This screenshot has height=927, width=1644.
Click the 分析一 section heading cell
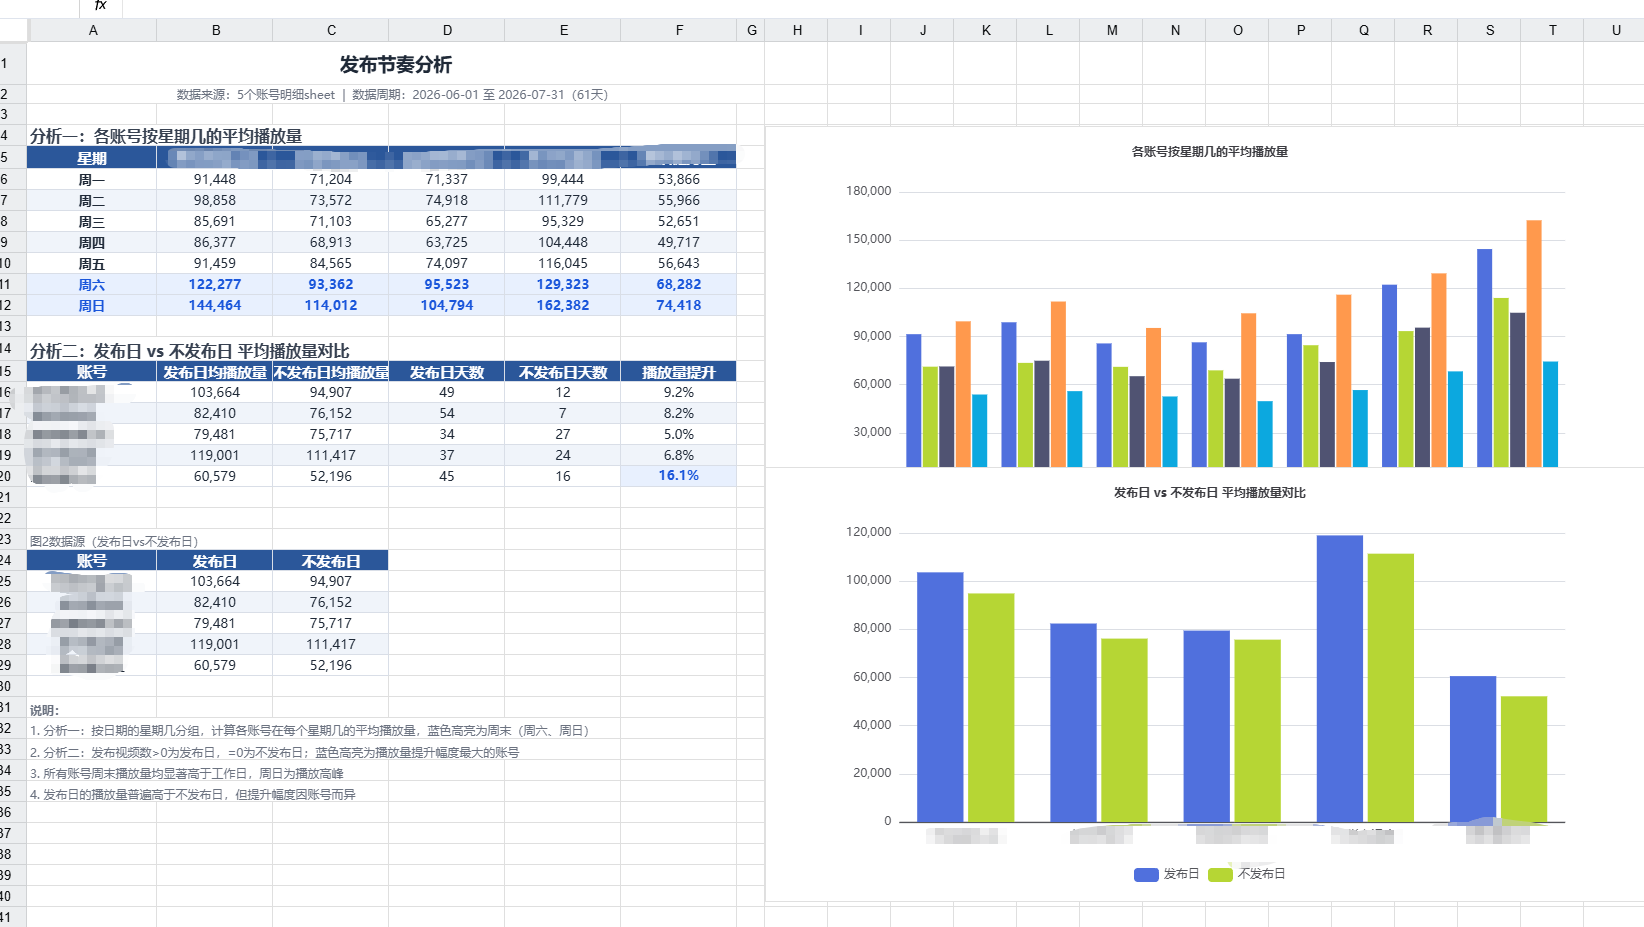click(x=166, y=136)
